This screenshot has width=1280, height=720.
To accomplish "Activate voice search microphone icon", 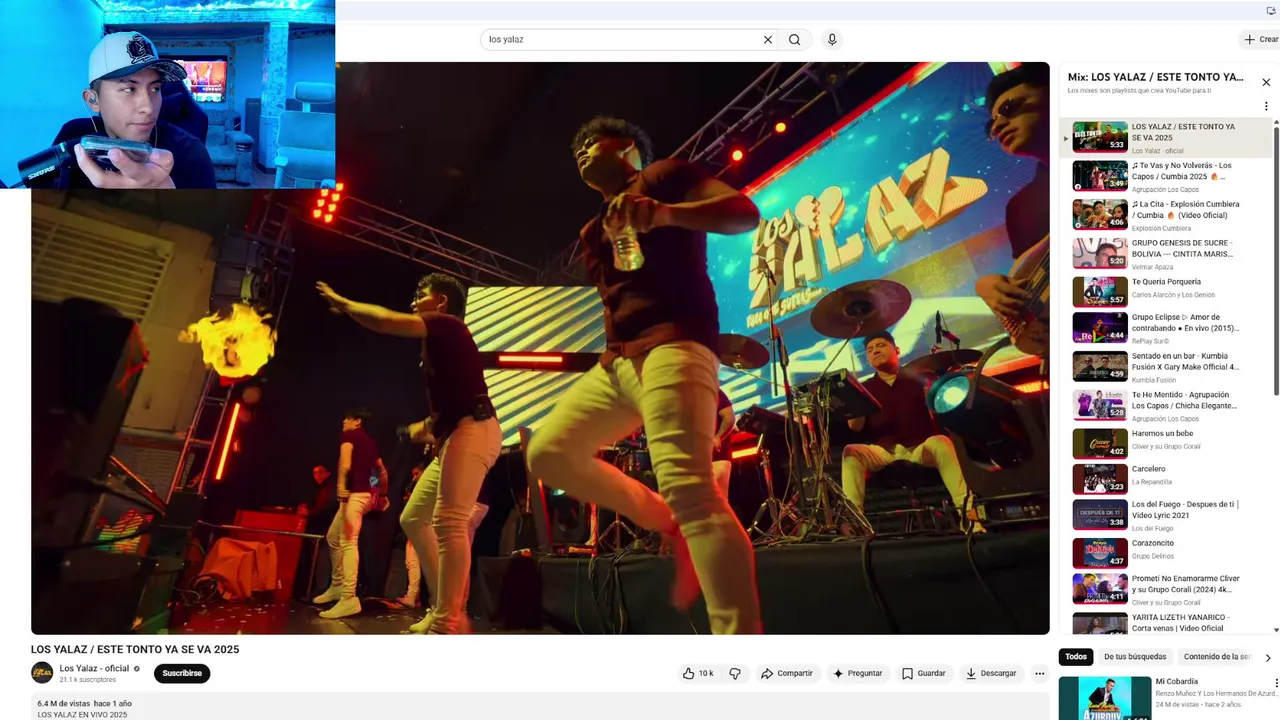I will pos(831,40).
